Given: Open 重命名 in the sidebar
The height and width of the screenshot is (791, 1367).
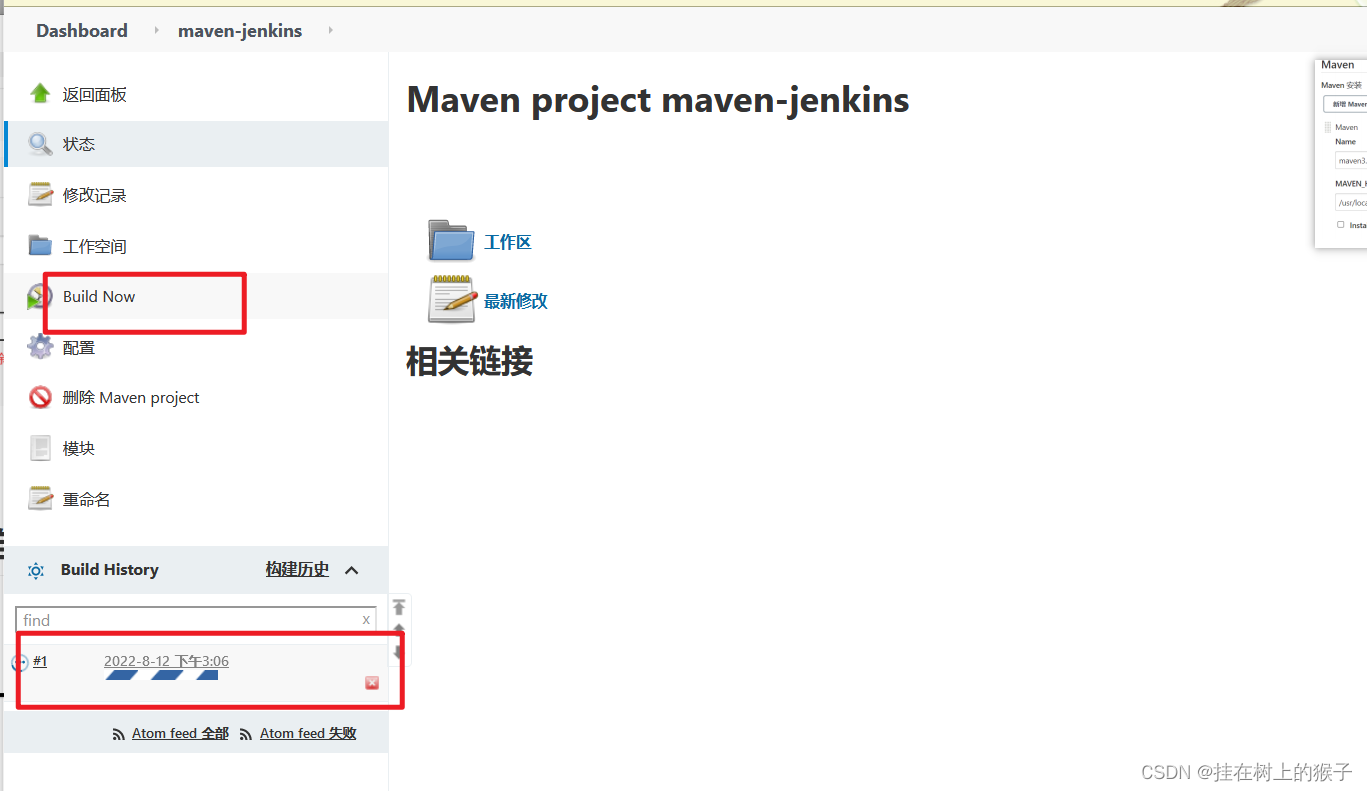Looking at the screenshot, I should (x=87, y=499).
